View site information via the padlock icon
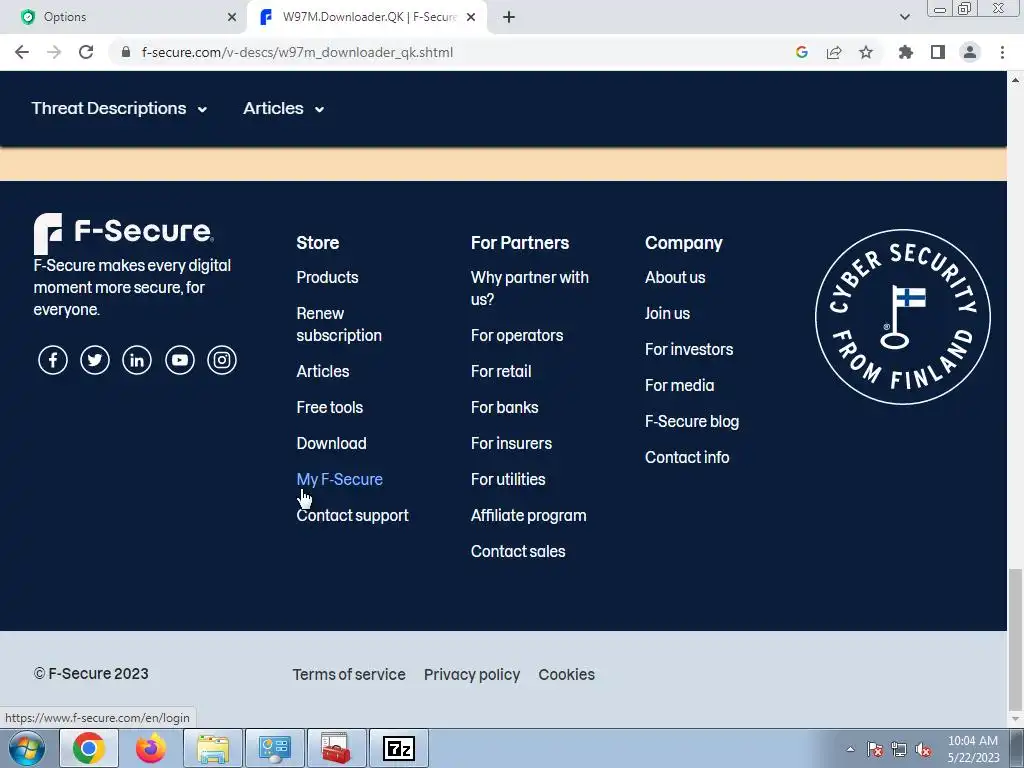 pos(126,52)
